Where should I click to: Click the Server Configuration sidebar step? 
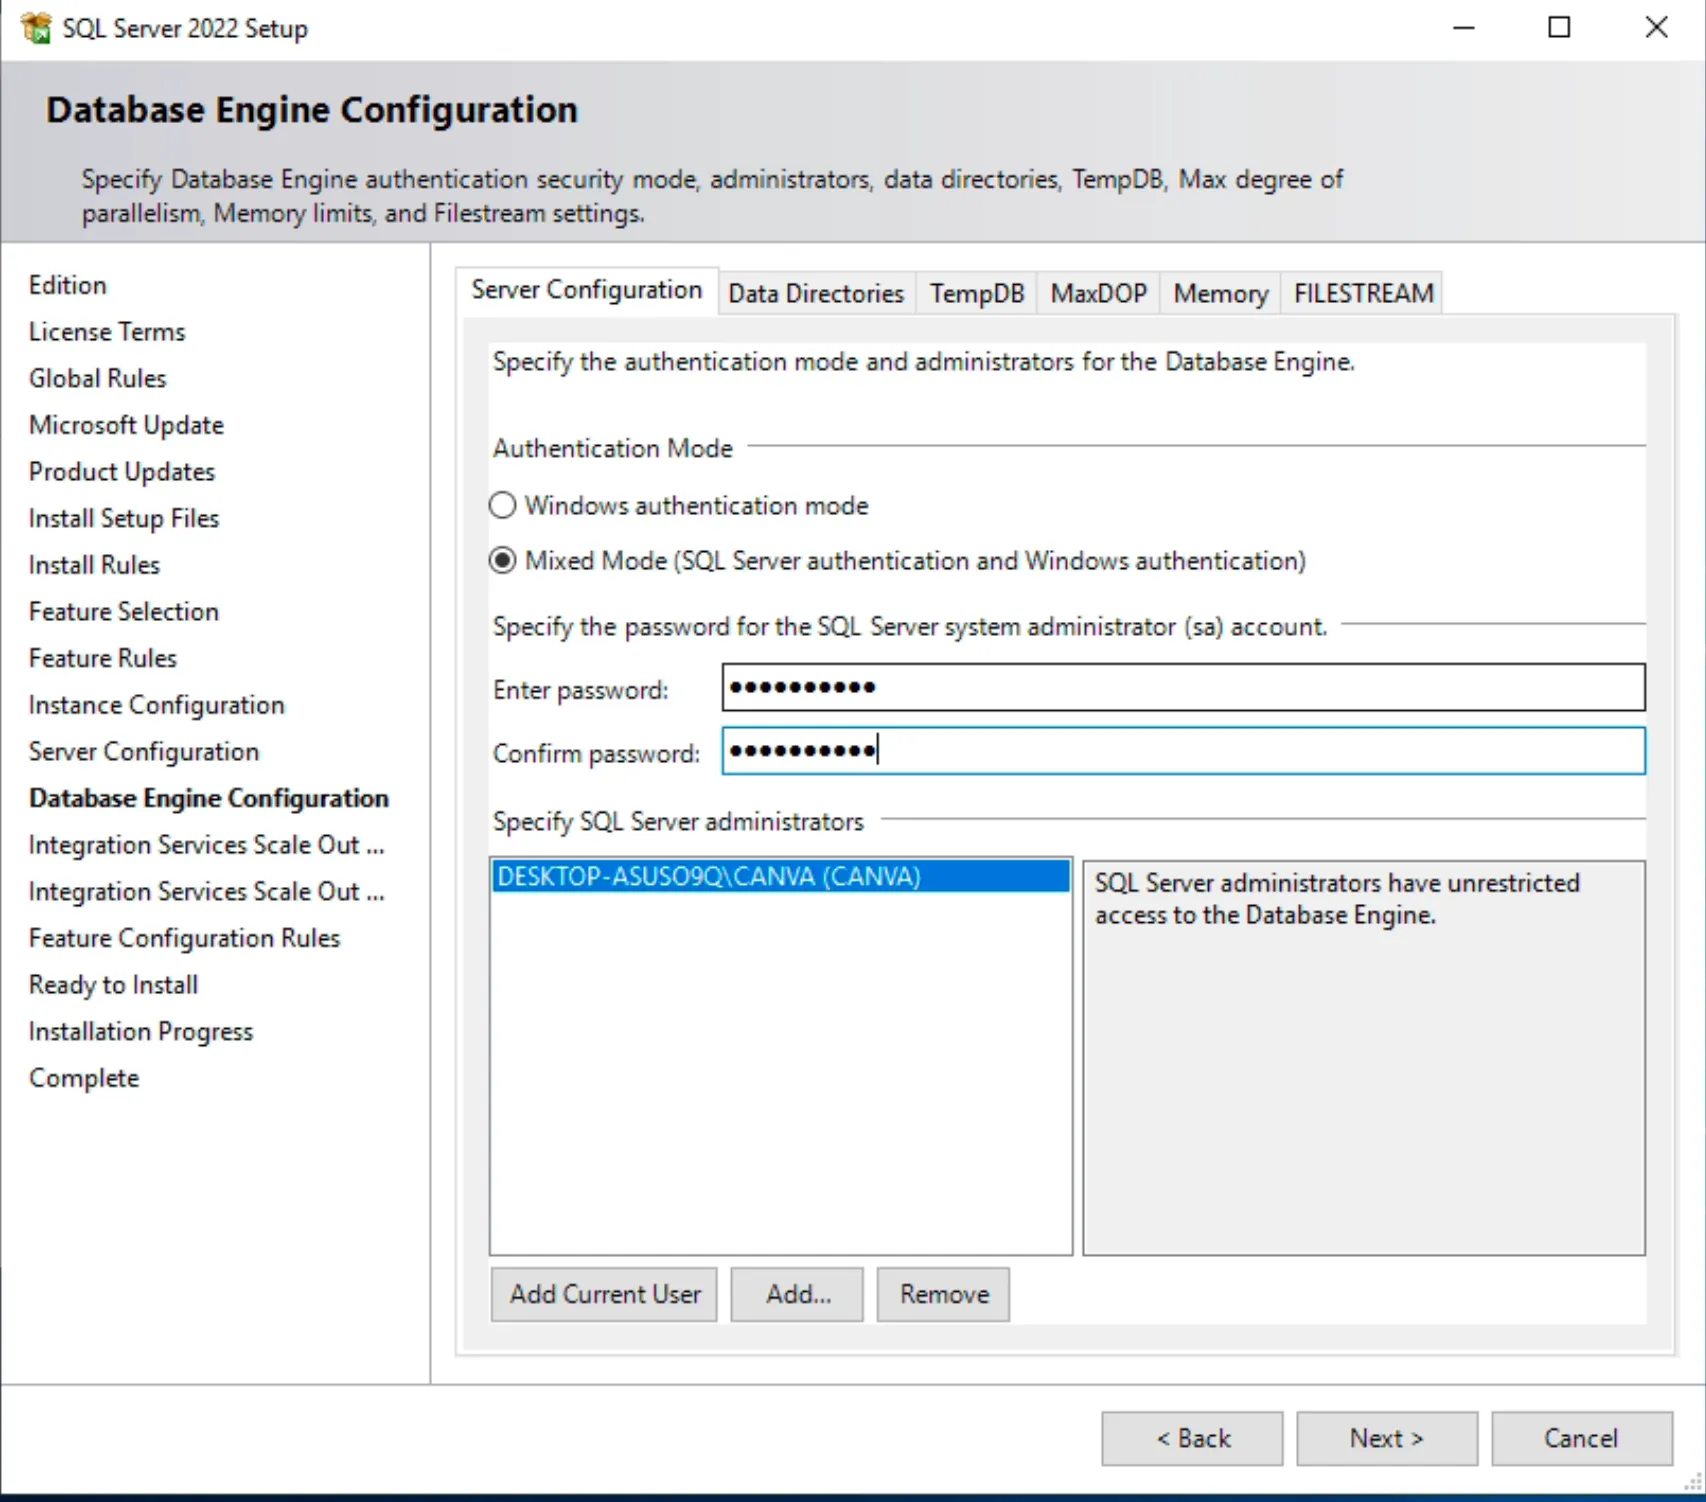click(144, 751)
